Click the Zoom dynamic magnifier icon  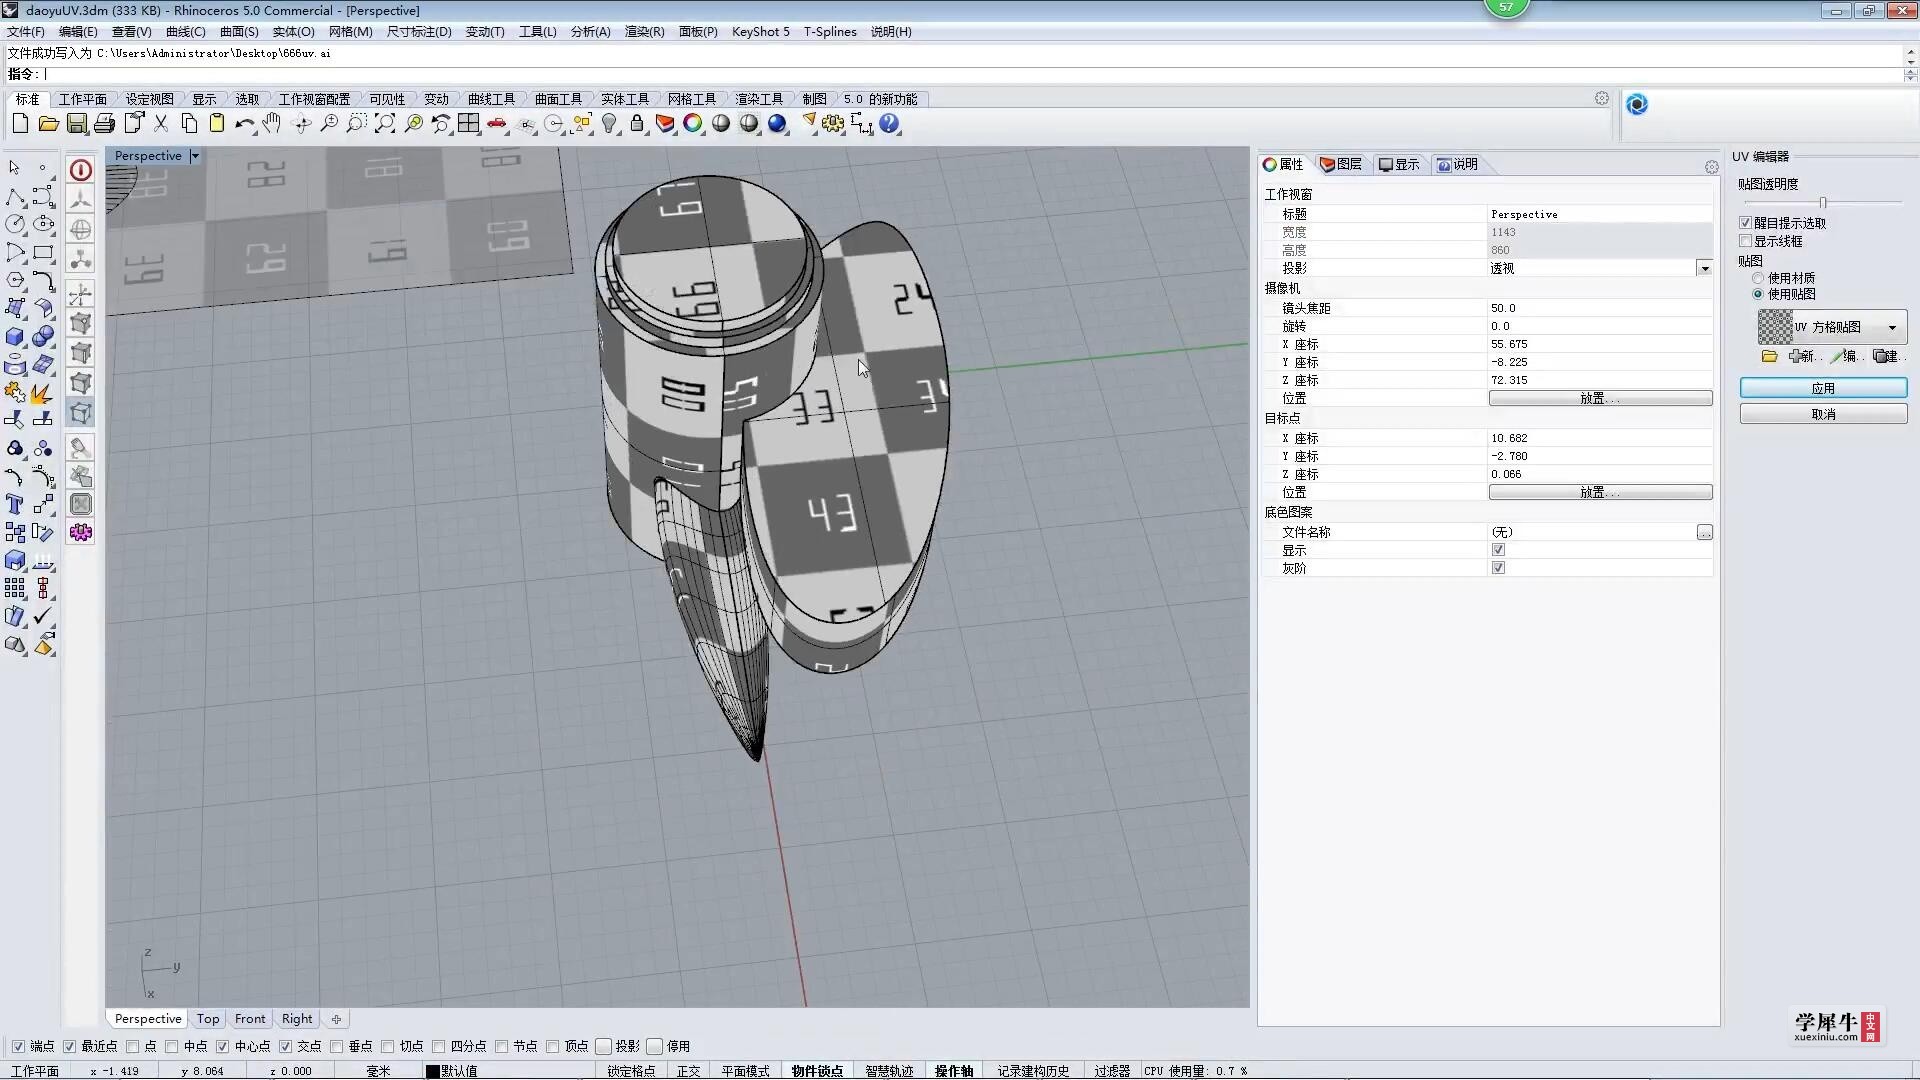pyautogui.click(x=329, y=124)
